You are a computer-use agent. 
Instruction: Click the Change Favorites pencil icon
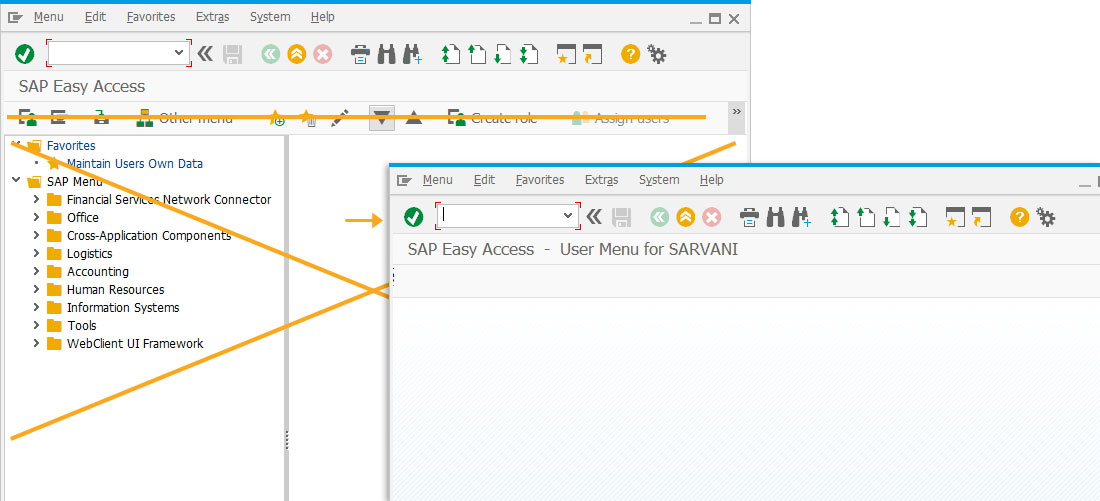tap(339, 118)
